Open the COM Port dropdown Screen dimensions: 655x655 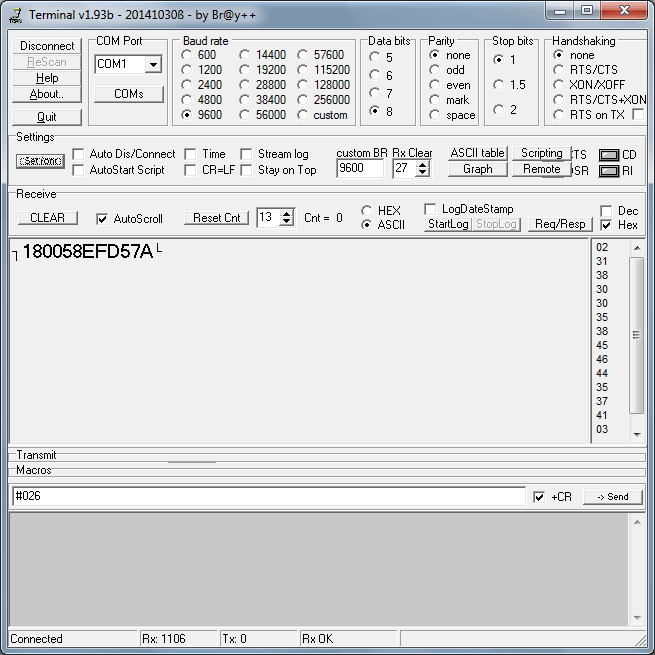tap(153, 64)
